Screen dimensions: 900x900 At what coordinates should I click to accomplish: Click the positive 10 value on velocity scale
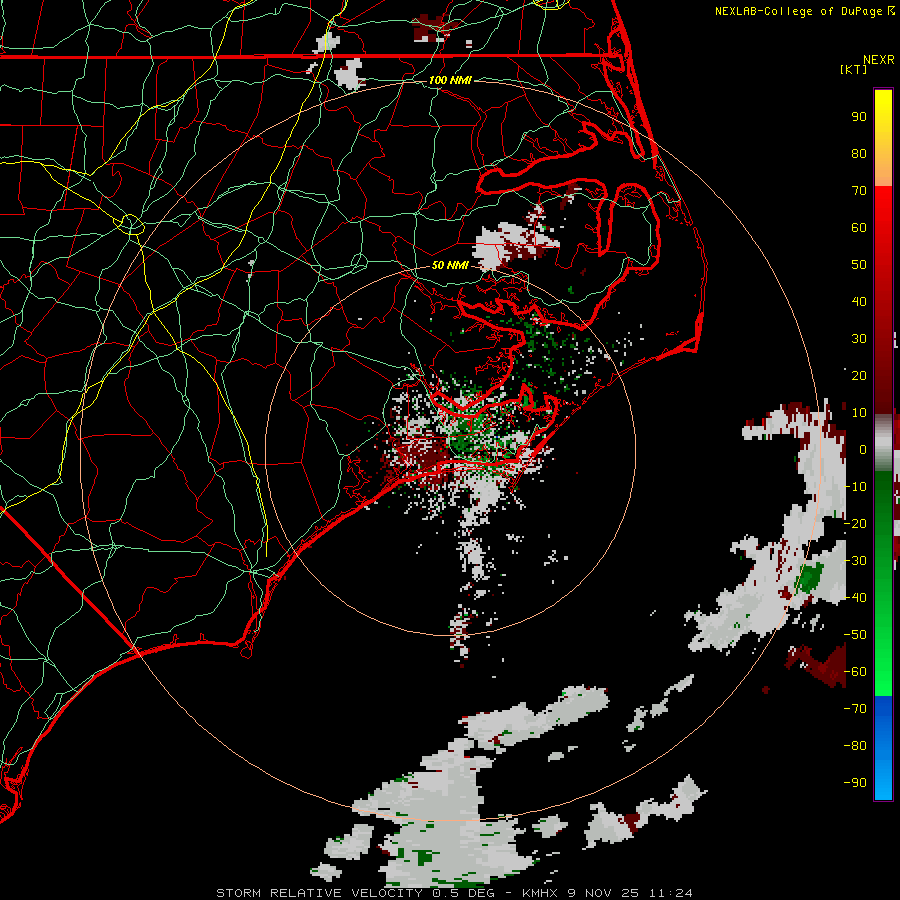[x=859, y=413]
